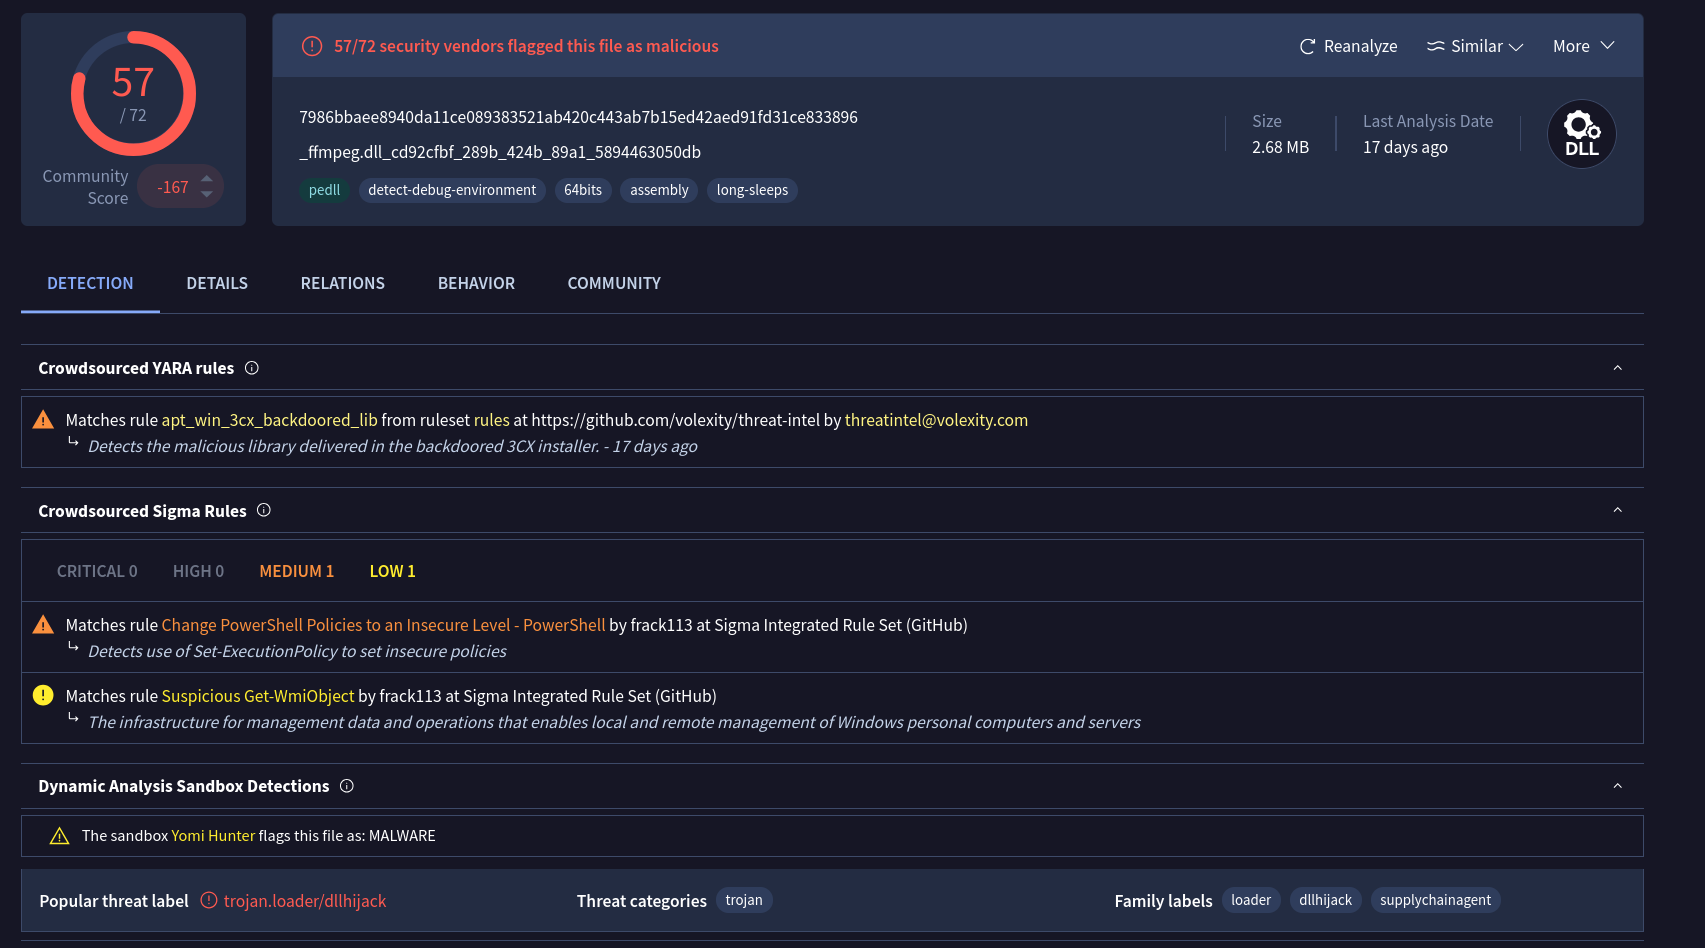Click the Reanalyze refresh icon

click(1307, 47)
